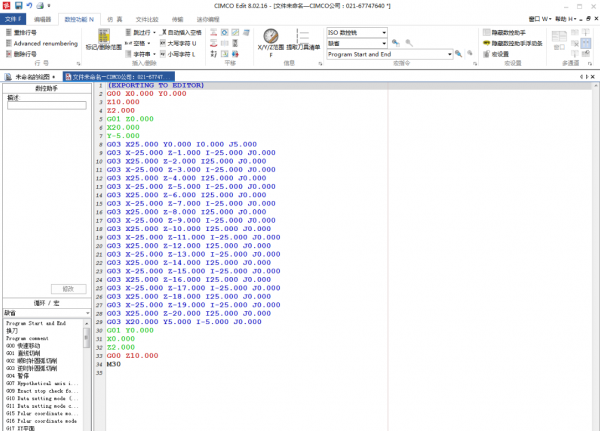Open the 仿真 ribbon tab
The height and width of the screenshot is (431, 600).
115,20
